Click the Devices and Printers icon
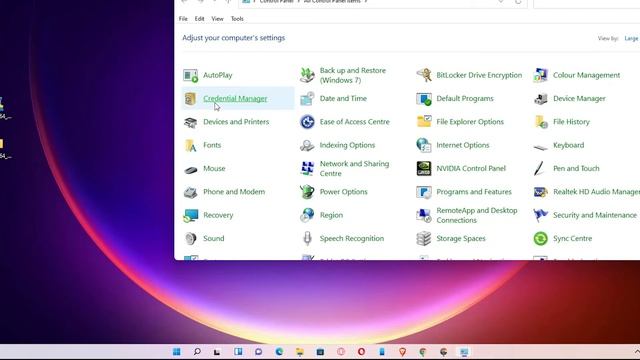 (190, 122)
